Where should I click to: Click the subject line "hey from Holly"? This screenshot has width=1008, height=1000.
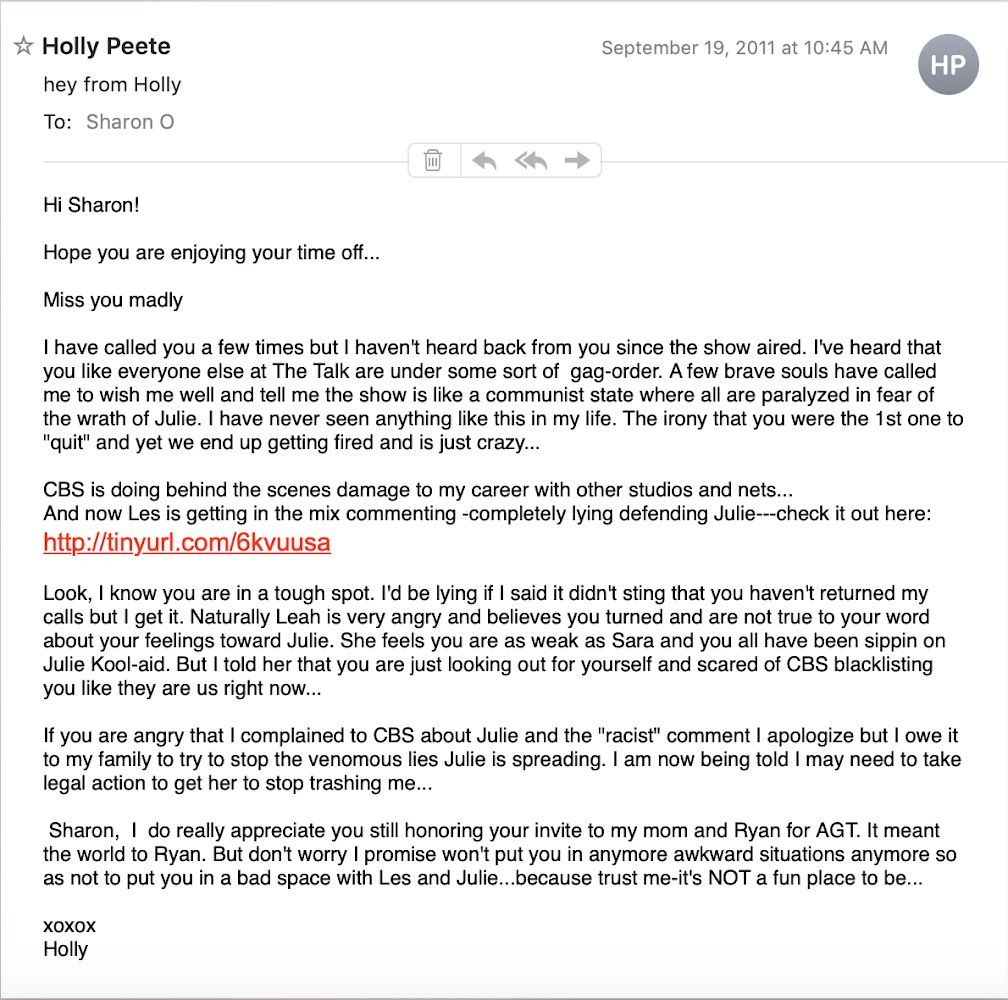[112, 85]
